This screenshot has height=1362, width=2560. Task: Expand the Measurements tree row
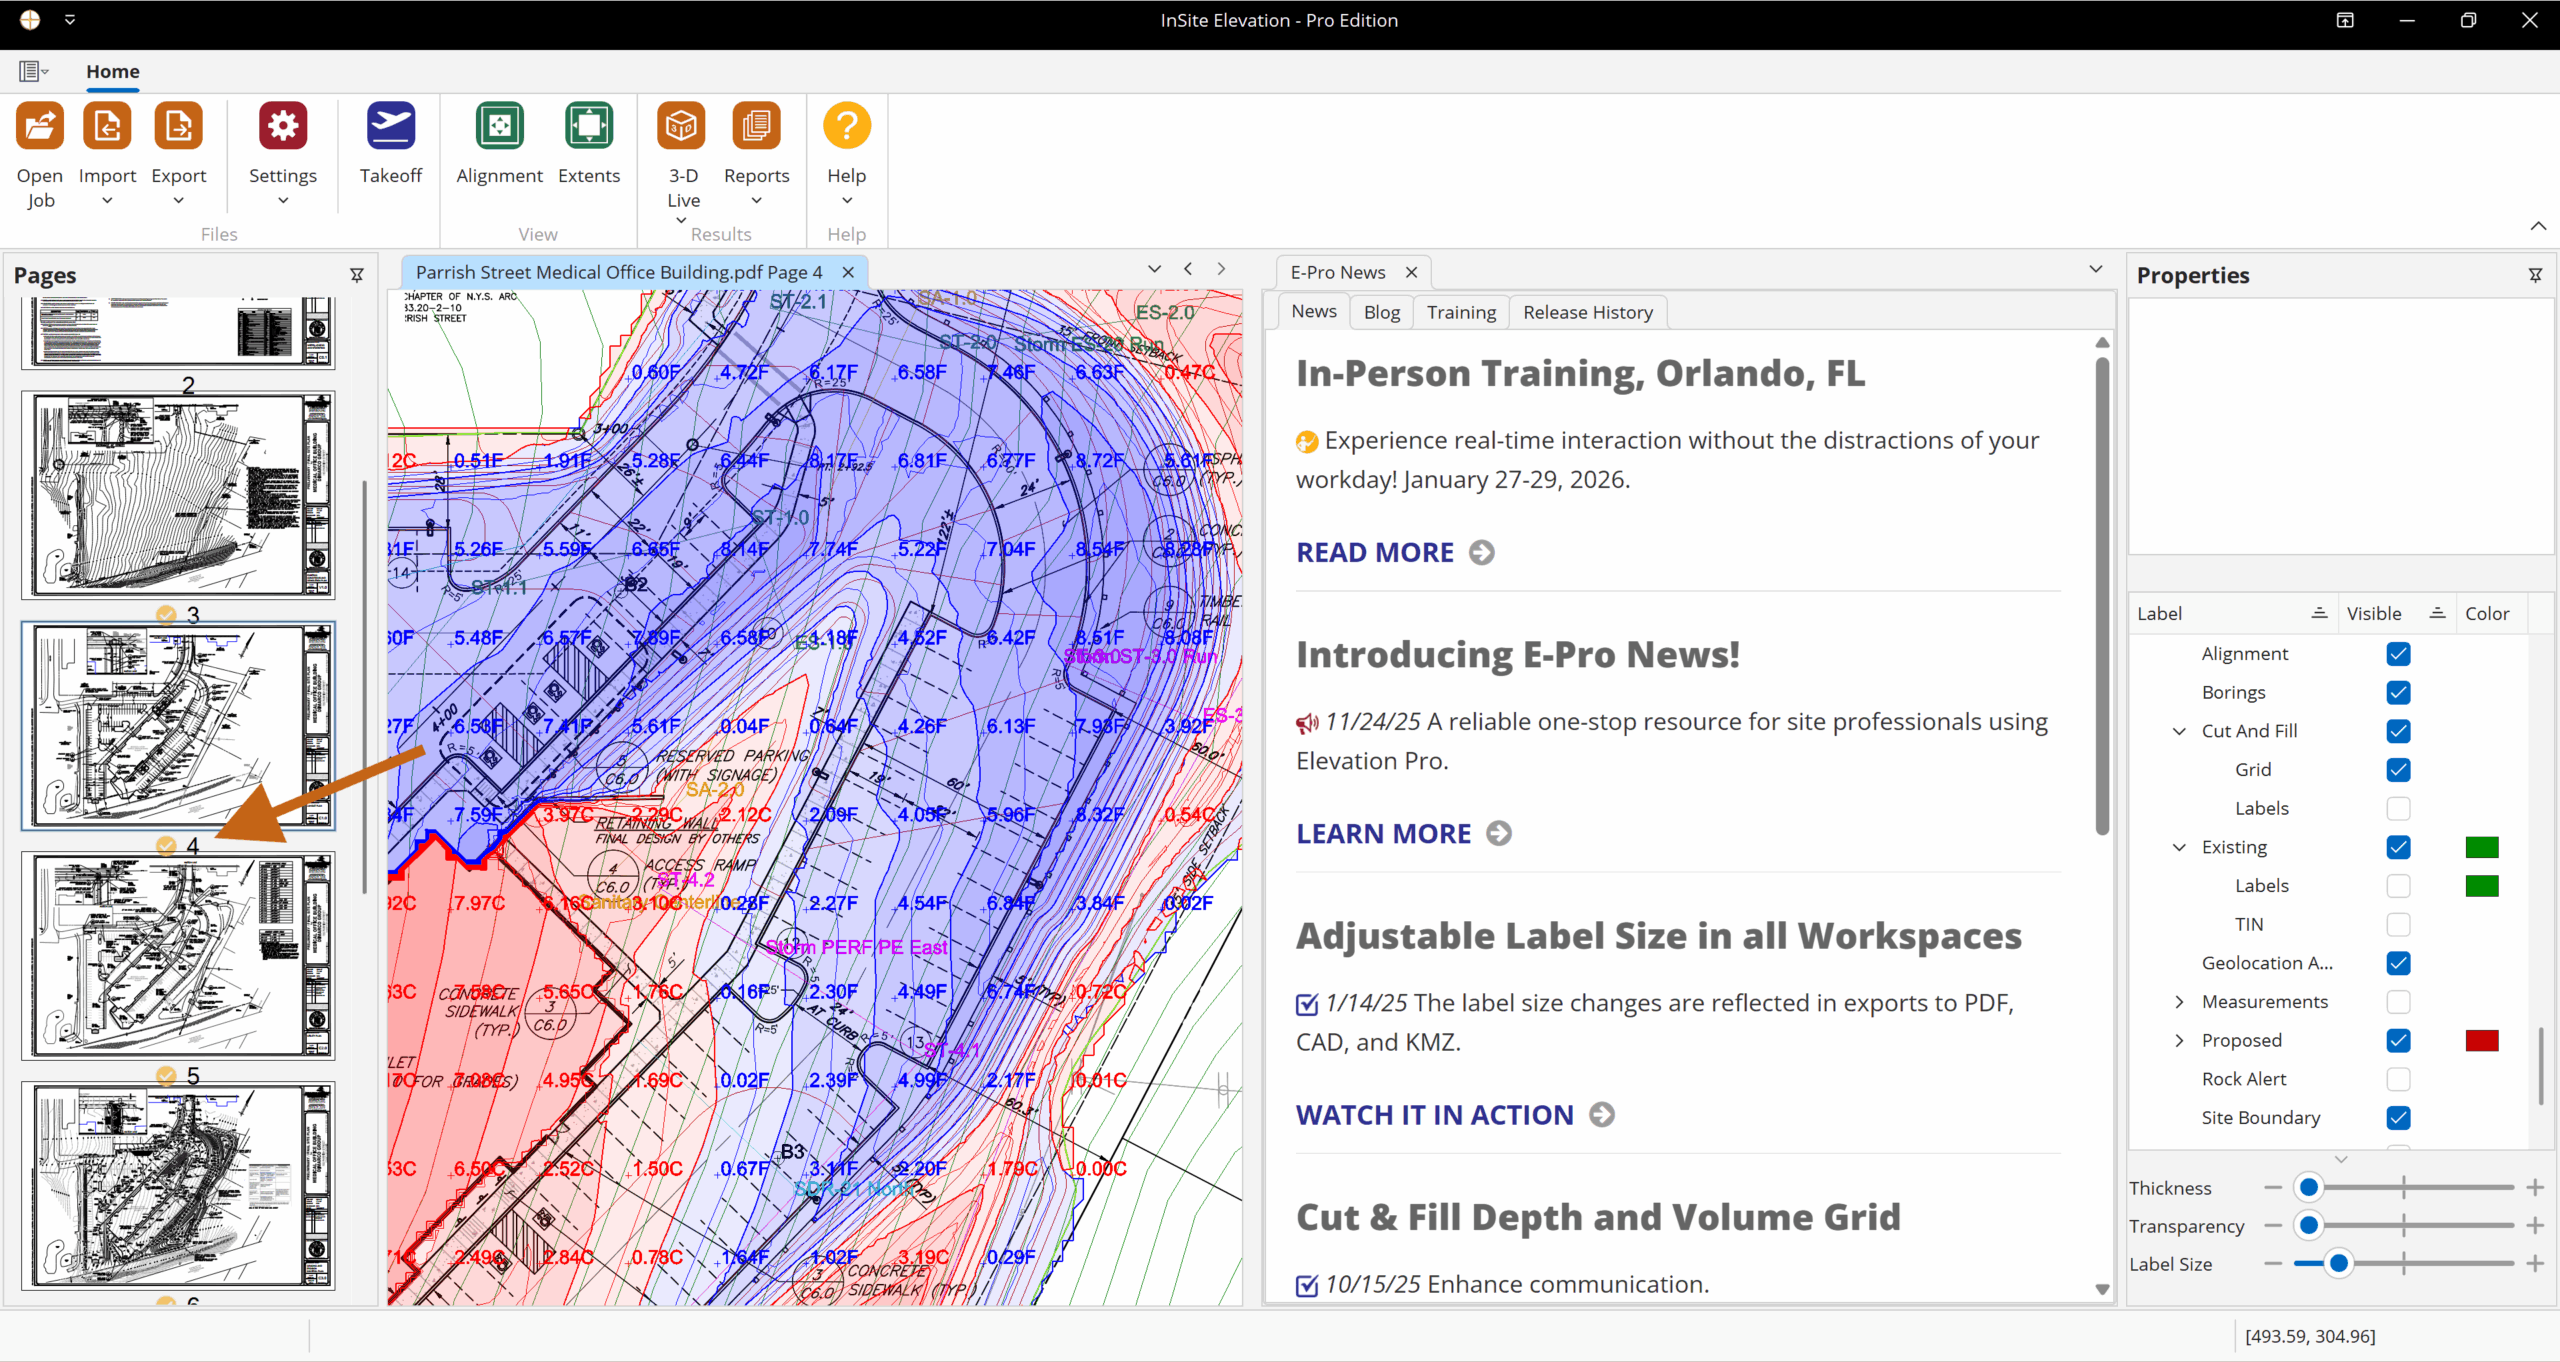pyautogui.click(x=2180, y=1002)
